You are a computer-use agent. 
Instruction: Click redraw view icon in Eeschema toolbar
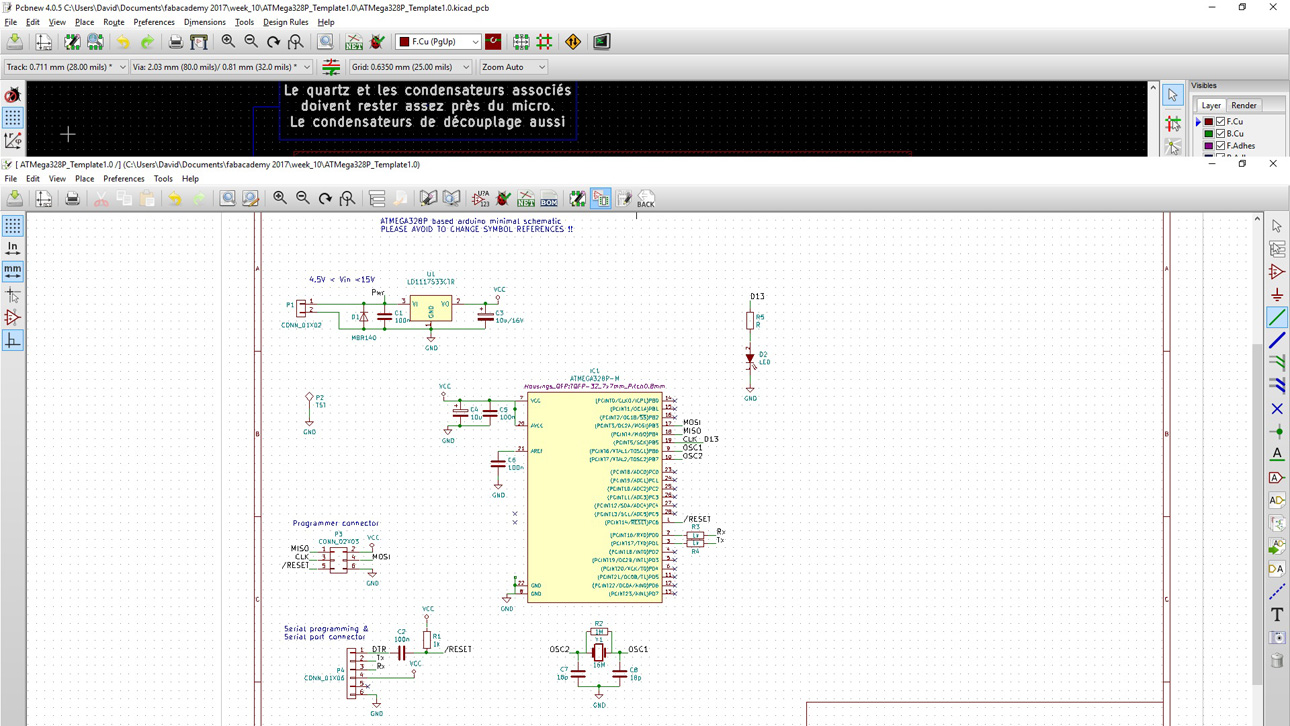pyautogui.click(x=325, y=199)
